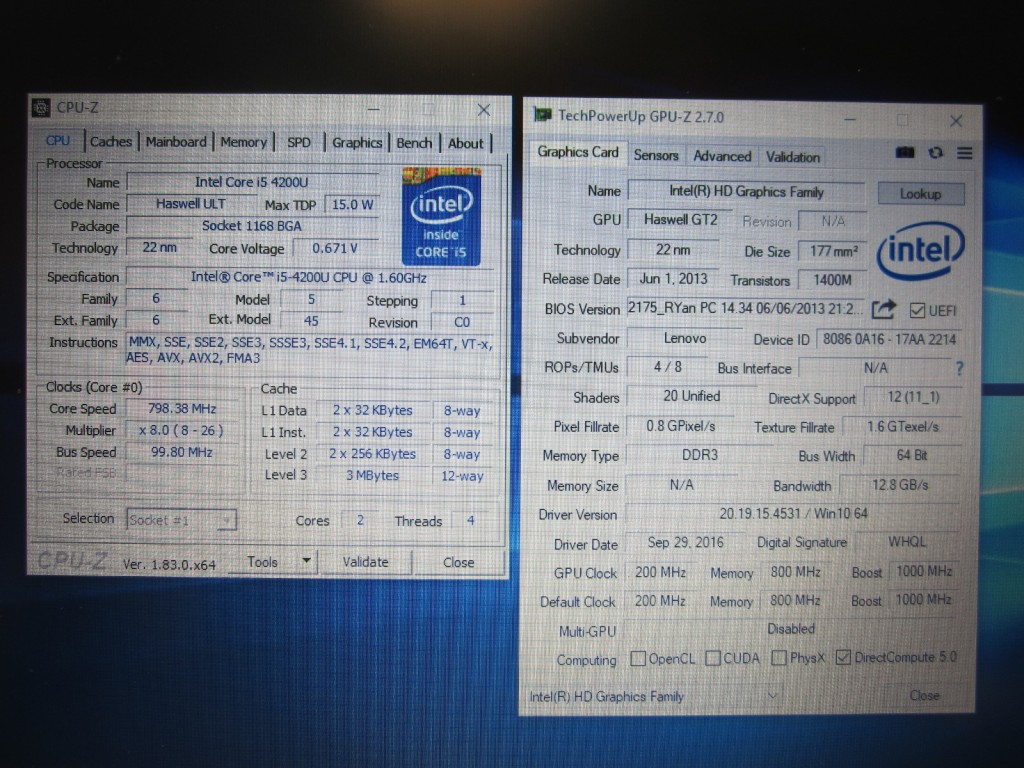
Task: Toggle the UEFI checkbox
Action: pos(917,310)
